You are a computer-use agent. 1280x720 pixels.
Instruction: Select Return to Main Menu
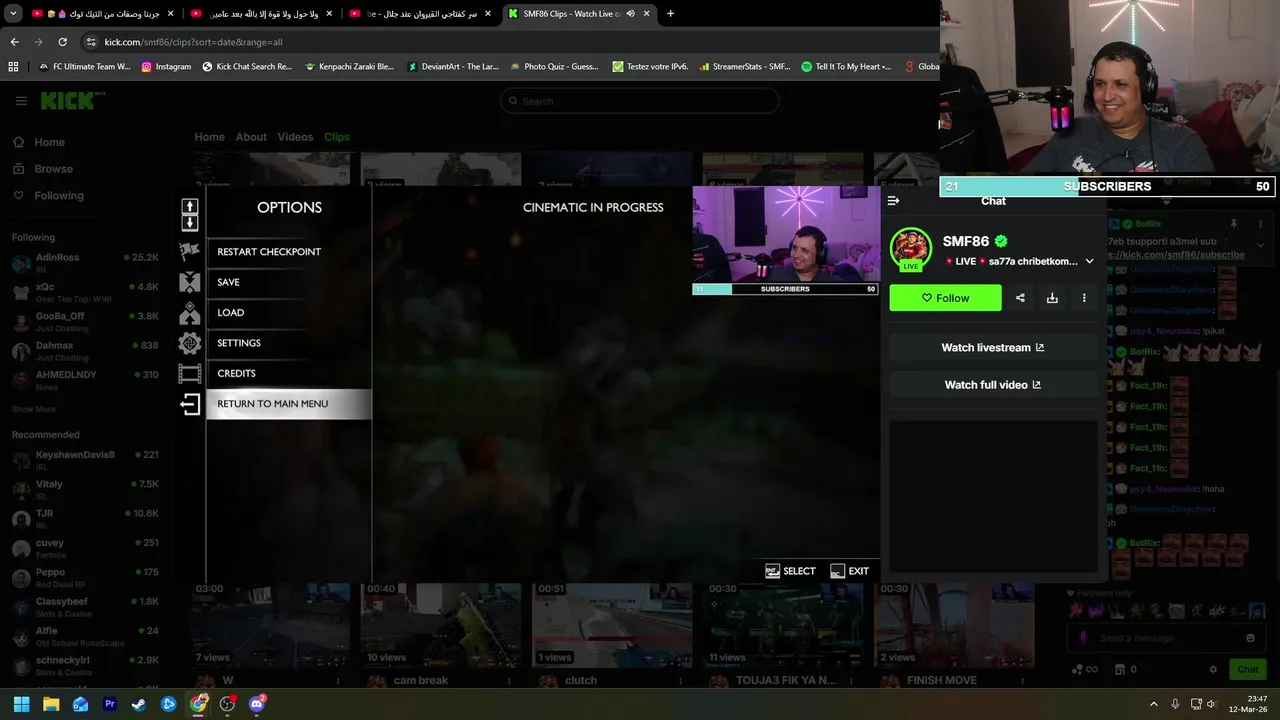tap(289, 404)
